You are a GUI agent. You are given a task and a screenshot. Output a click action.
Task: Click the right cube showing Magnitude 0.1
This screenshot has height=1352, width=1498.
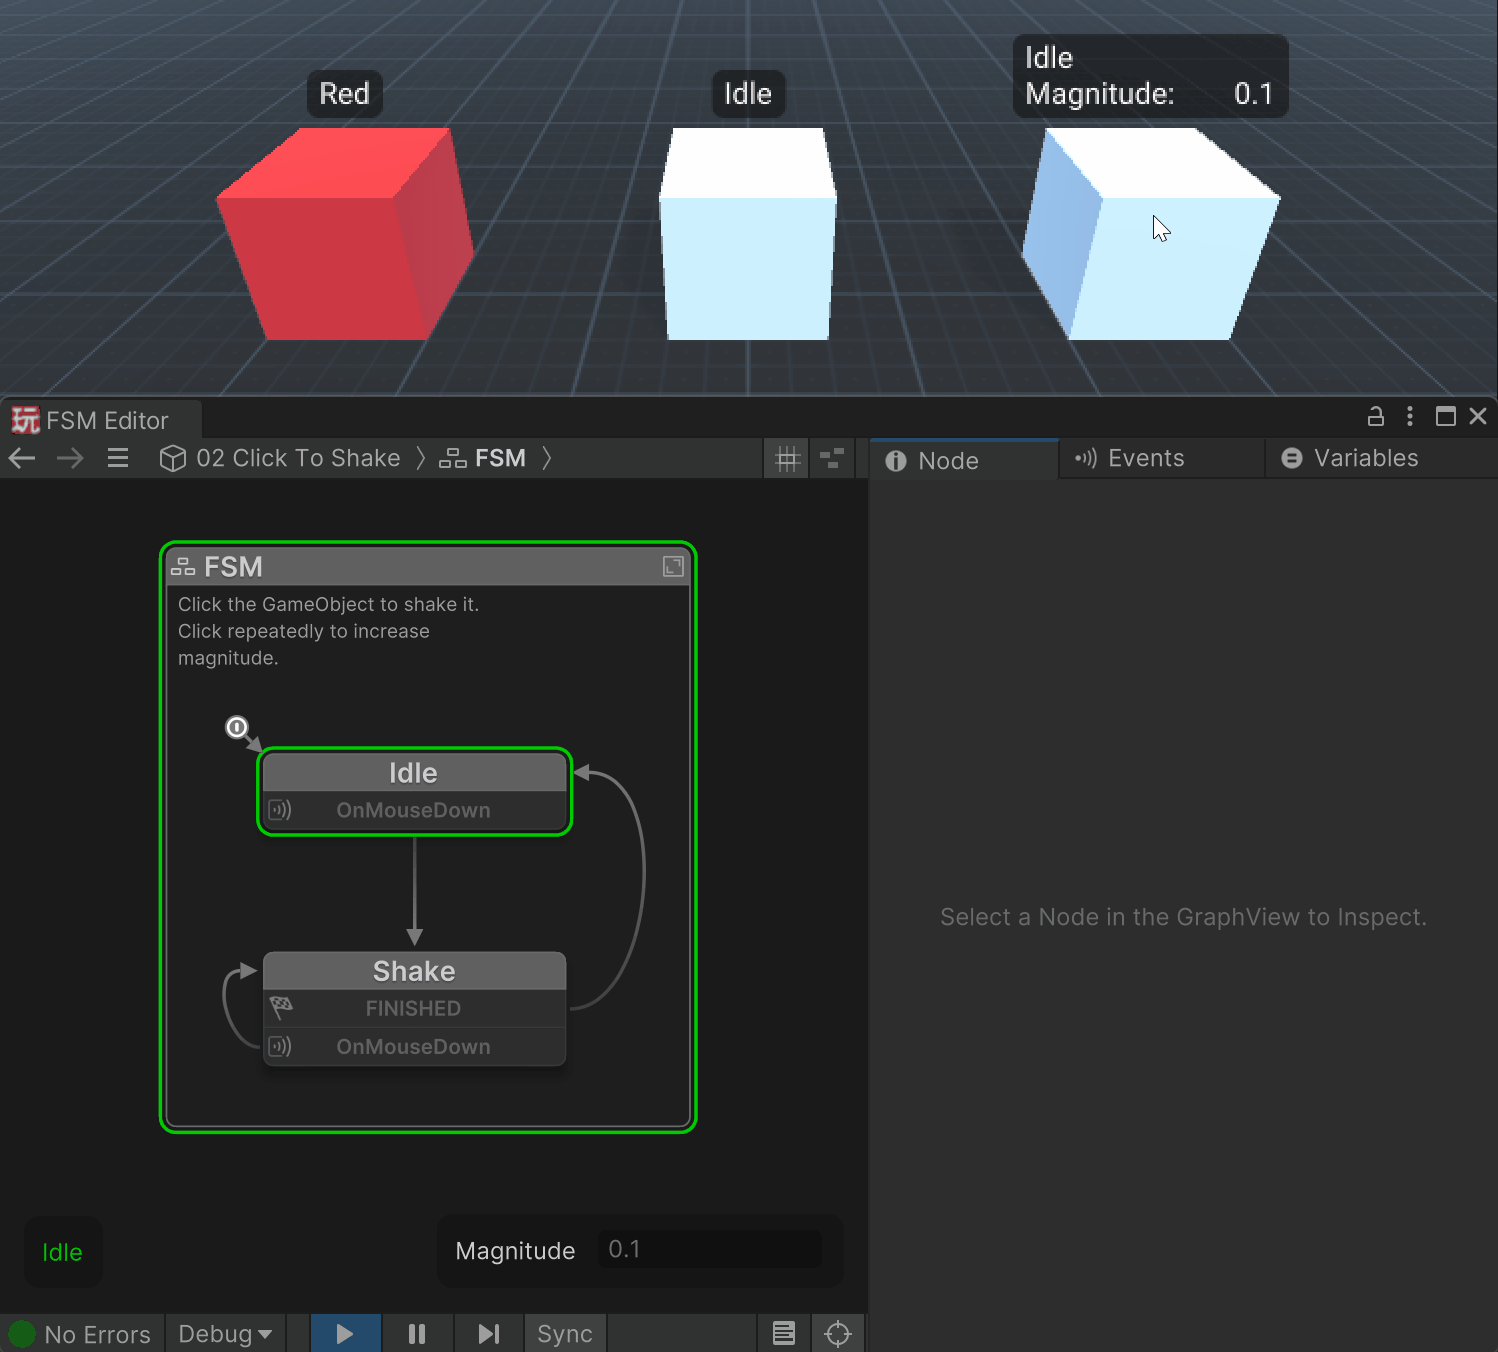coord(1150,234)
